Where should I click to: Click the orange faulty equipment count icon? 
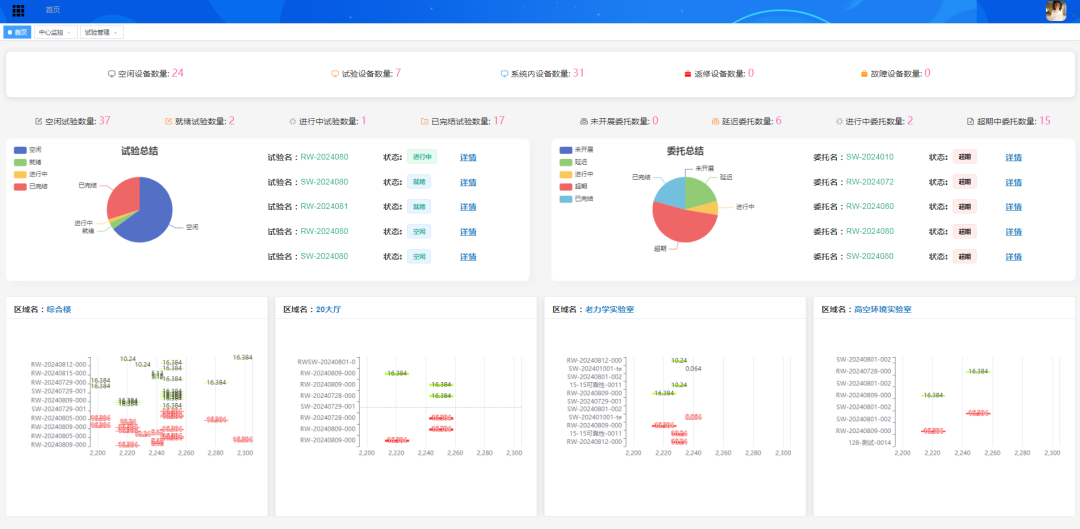point(863,74)
